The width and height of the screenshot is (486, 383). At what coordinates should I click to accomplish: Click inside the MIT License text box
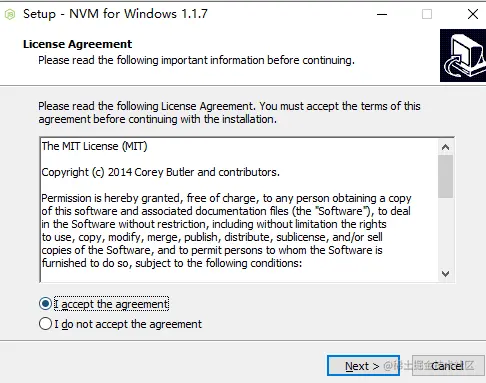239,210
